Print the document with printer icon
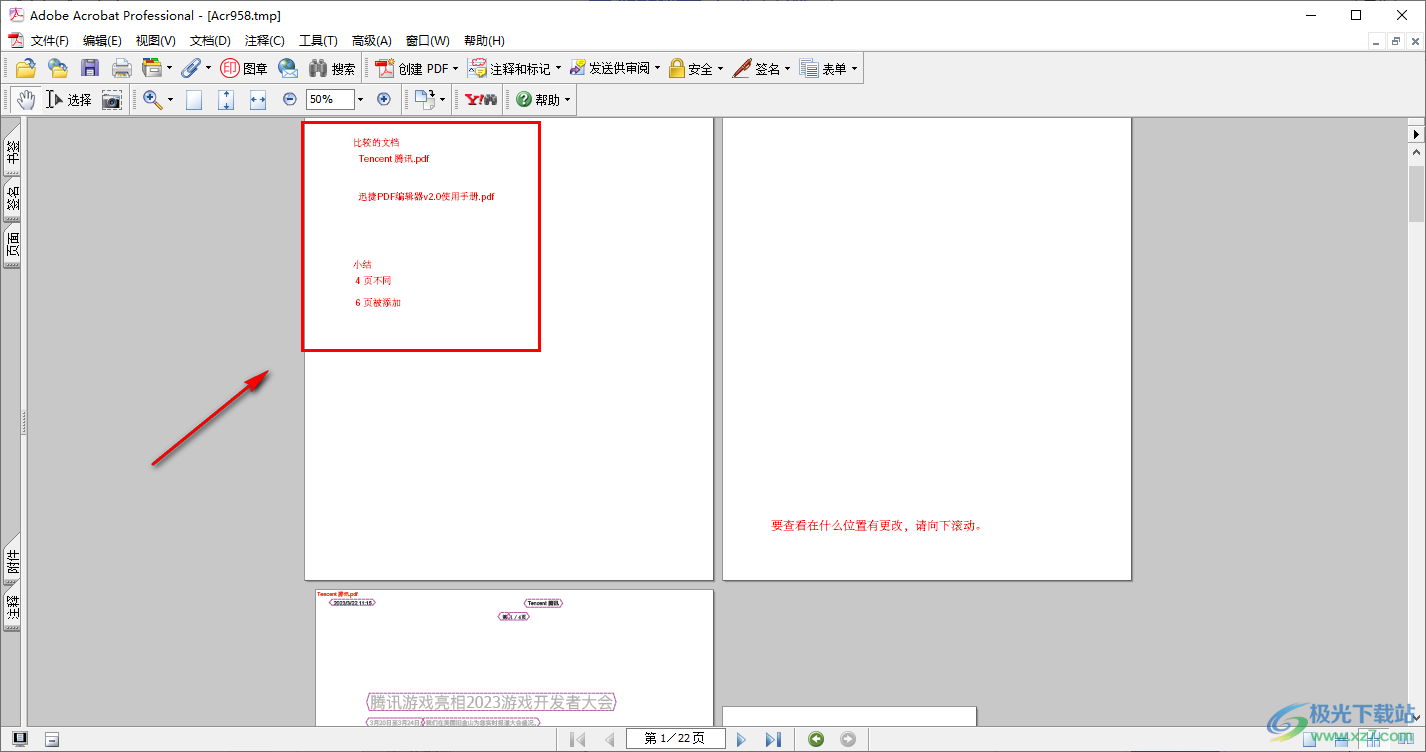 click(121, 68)
